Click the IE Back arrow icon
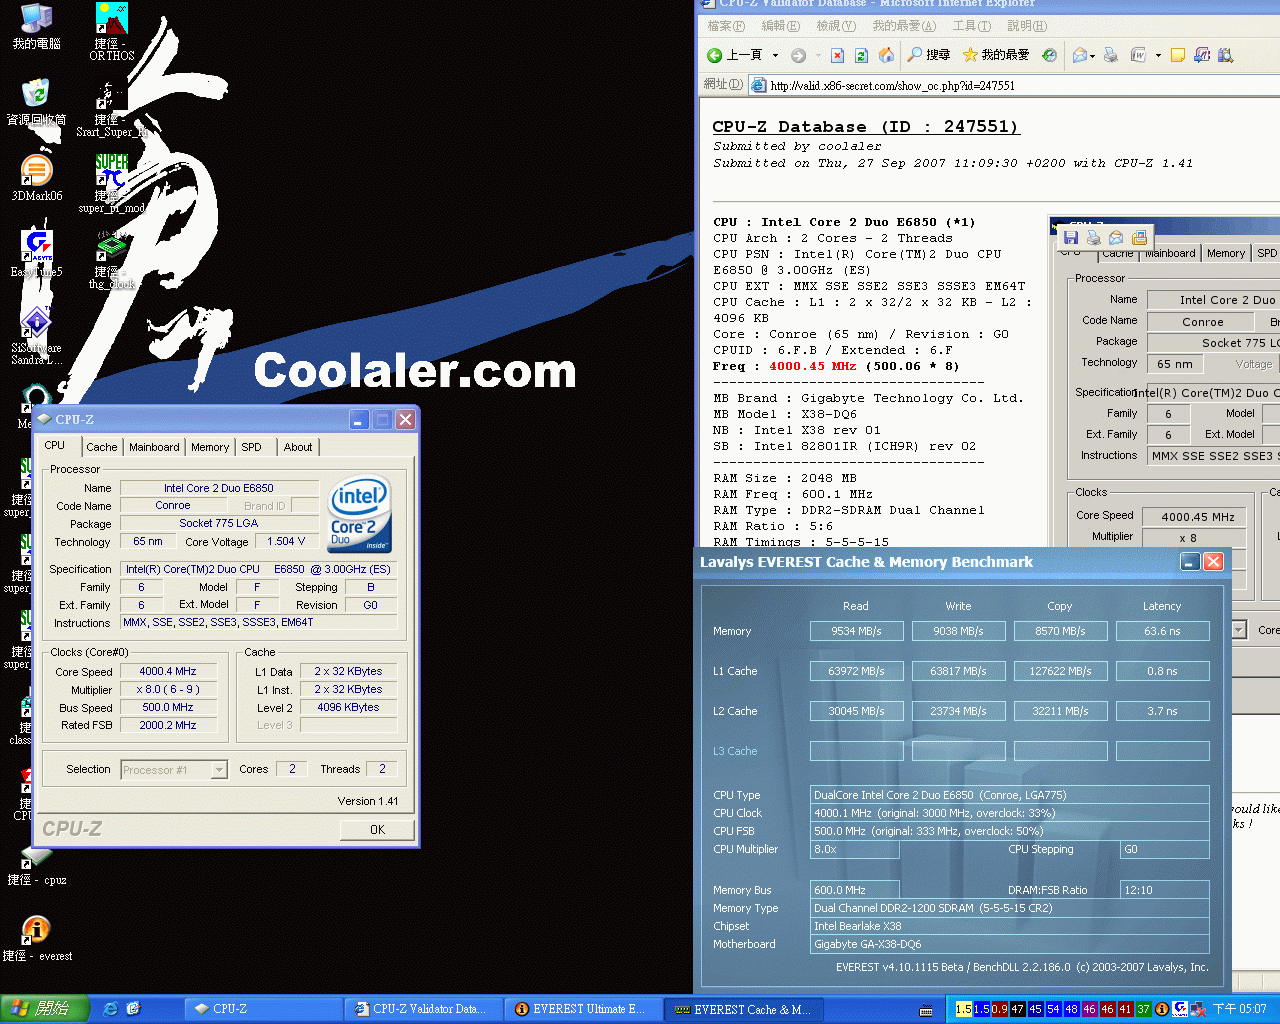 (715, 55)
